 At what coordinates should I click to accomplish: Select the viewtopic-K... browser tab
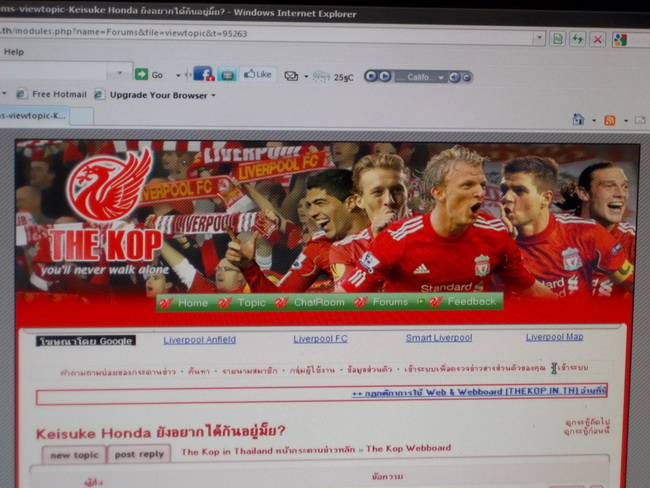coord(33,116)
